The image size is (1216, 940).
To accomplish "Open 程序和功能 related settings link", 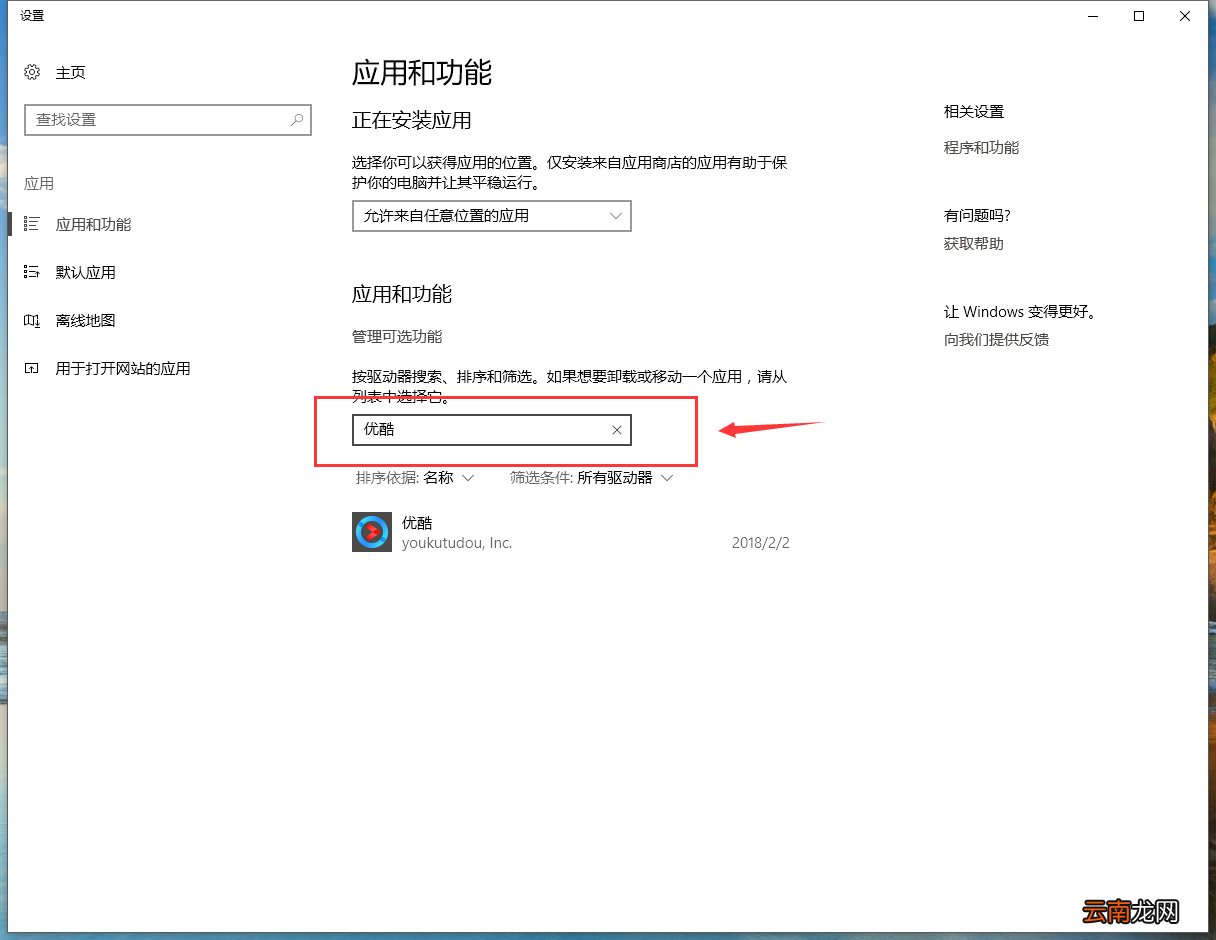I will point(982,147).
